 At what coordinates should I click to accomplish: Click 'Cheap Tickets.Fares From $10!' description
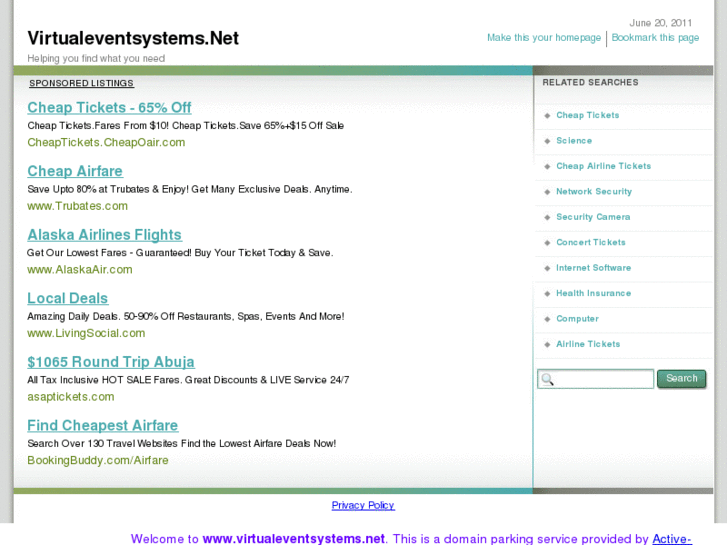[185, 126]
